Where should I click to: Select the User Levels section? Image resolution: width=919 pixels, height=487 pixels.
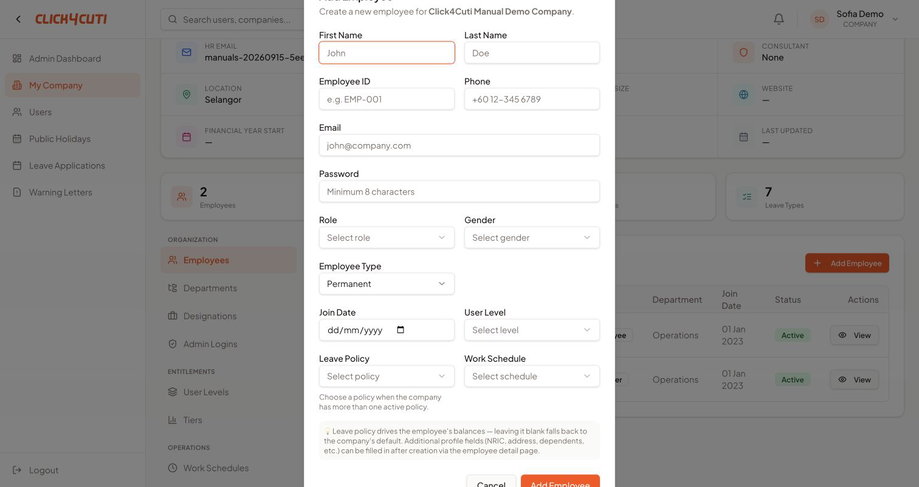pos(229,392)
